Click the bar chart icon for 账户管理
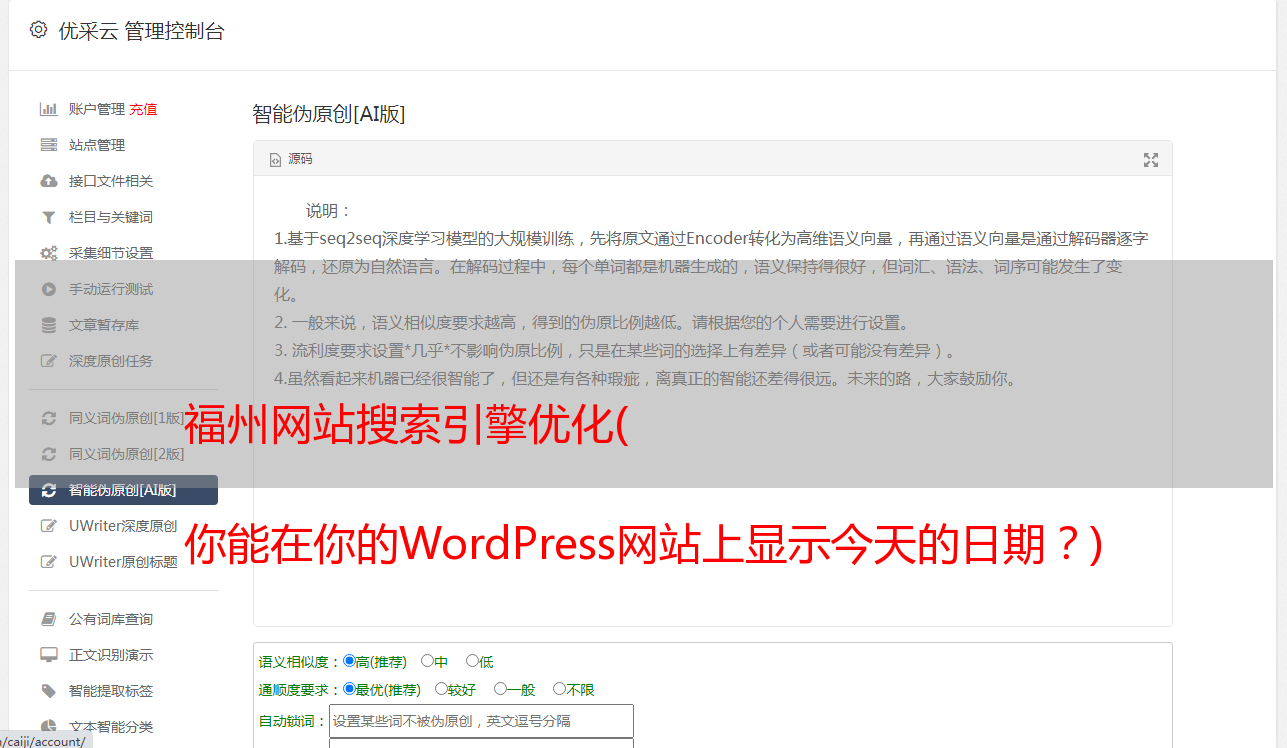The image size is (1287, 748). tap(48, 109)
